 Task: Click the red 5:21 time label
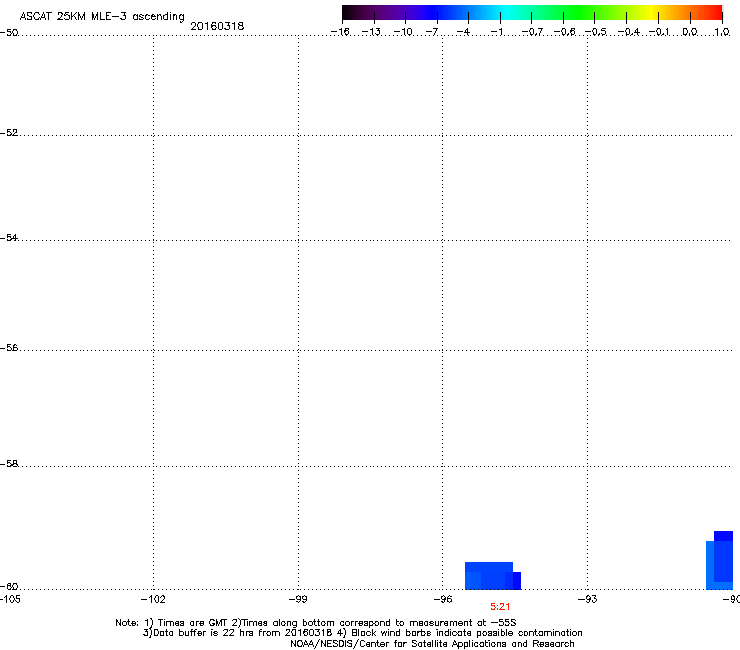tap(500, 607)
